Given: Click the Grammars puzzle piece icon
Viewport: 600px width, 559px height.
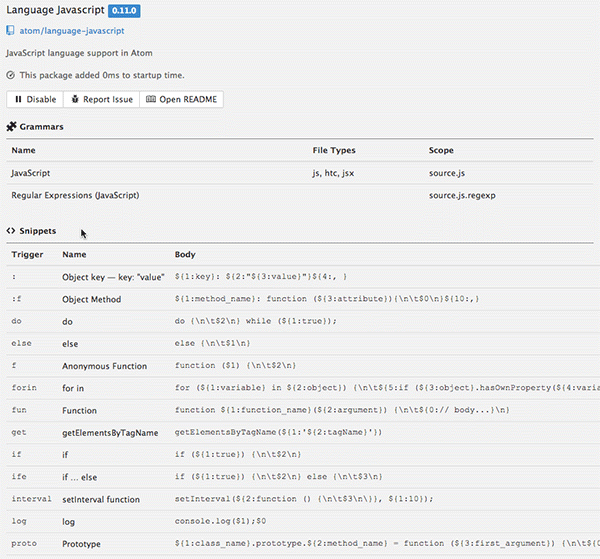Looking at the screenshot, I should [x=11, y=126].
